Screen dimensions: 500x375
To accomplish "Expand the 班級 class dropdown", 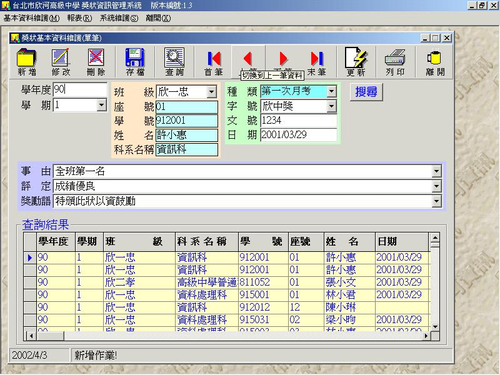I will [x=211, y=91].
